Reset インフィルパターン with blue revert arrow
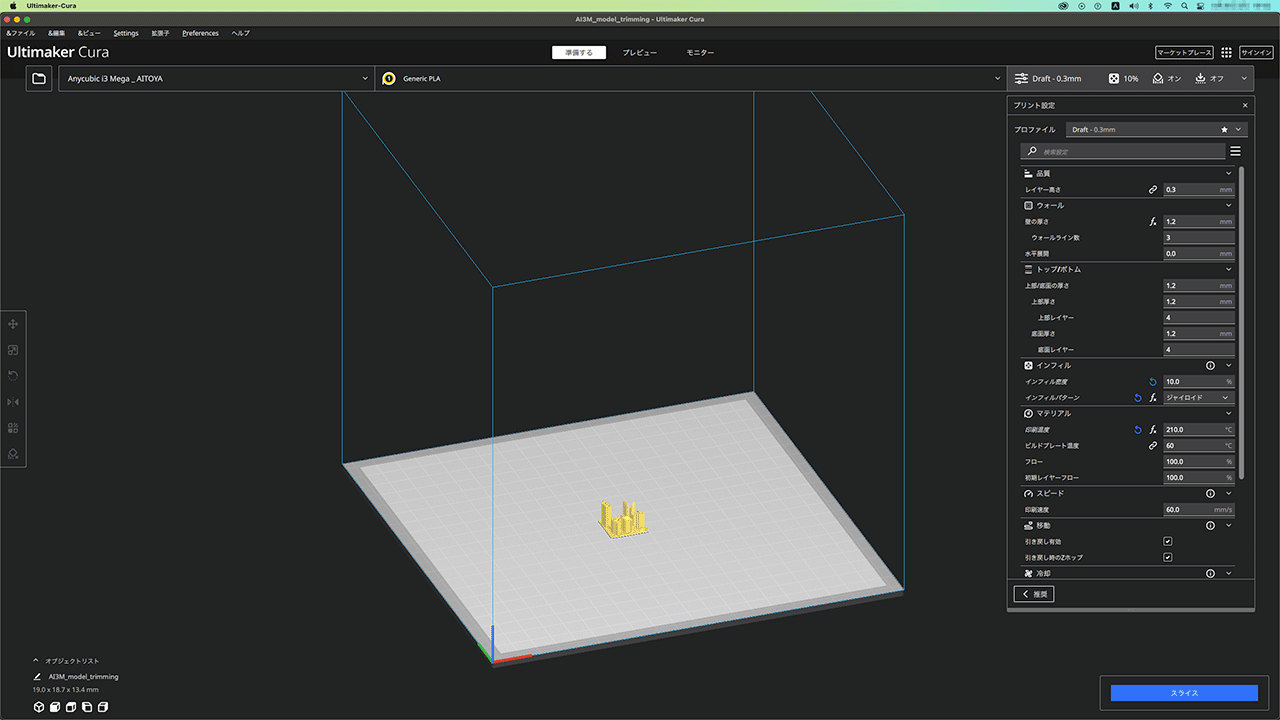This screenshot has width=1280, height=720. pyautogui.click(x=1137, y=397)
